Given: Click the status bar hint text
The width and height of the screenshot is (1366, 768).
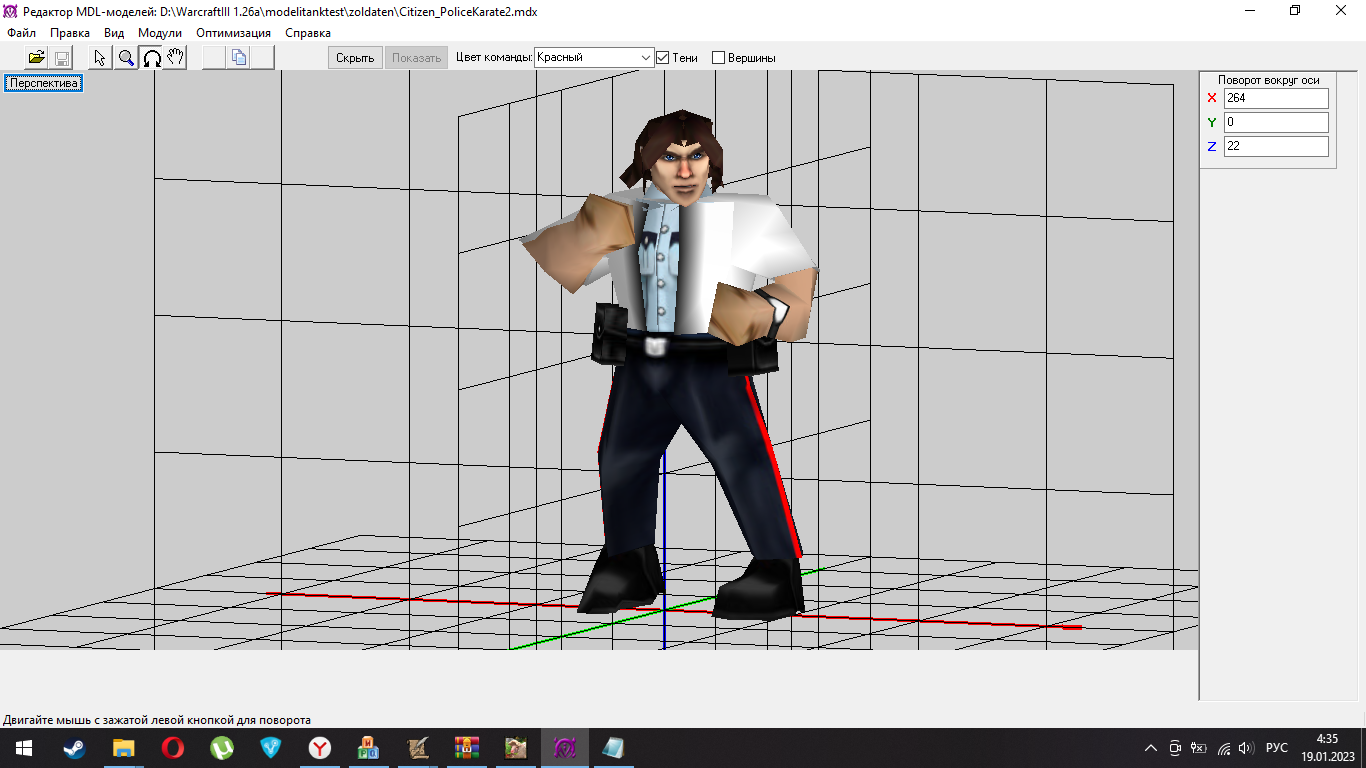Looking at the screenshot, I should click(x=157, y=720).
